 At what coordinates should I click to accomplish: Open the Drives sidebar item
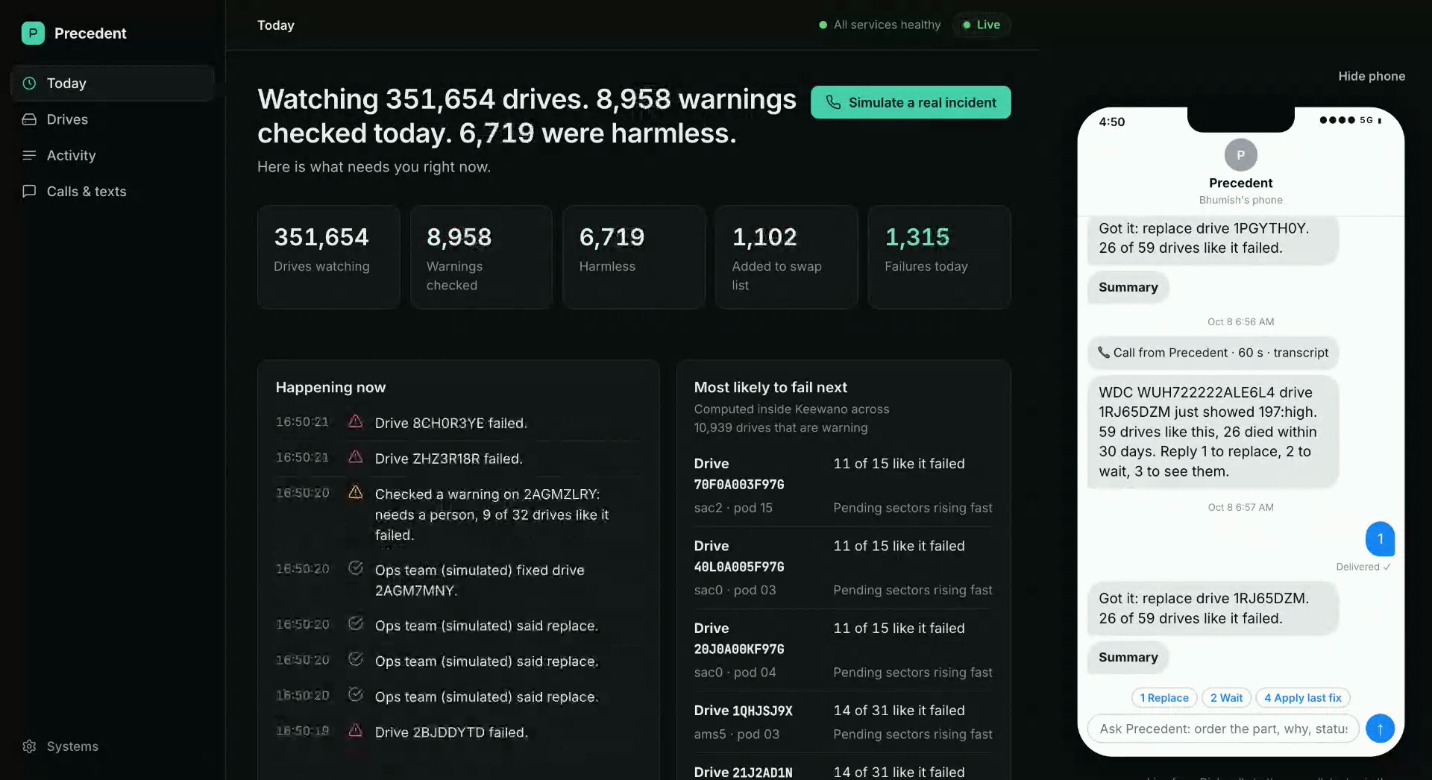[112, 119]
